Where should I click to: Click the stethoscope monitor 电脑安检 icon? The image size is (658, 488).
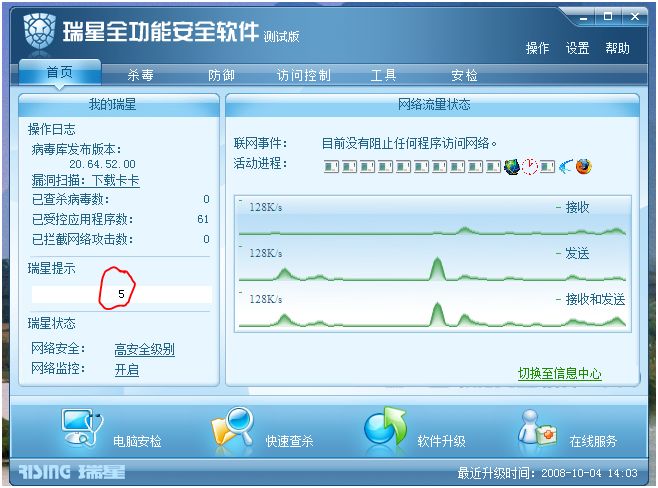[x=82, y=428]
